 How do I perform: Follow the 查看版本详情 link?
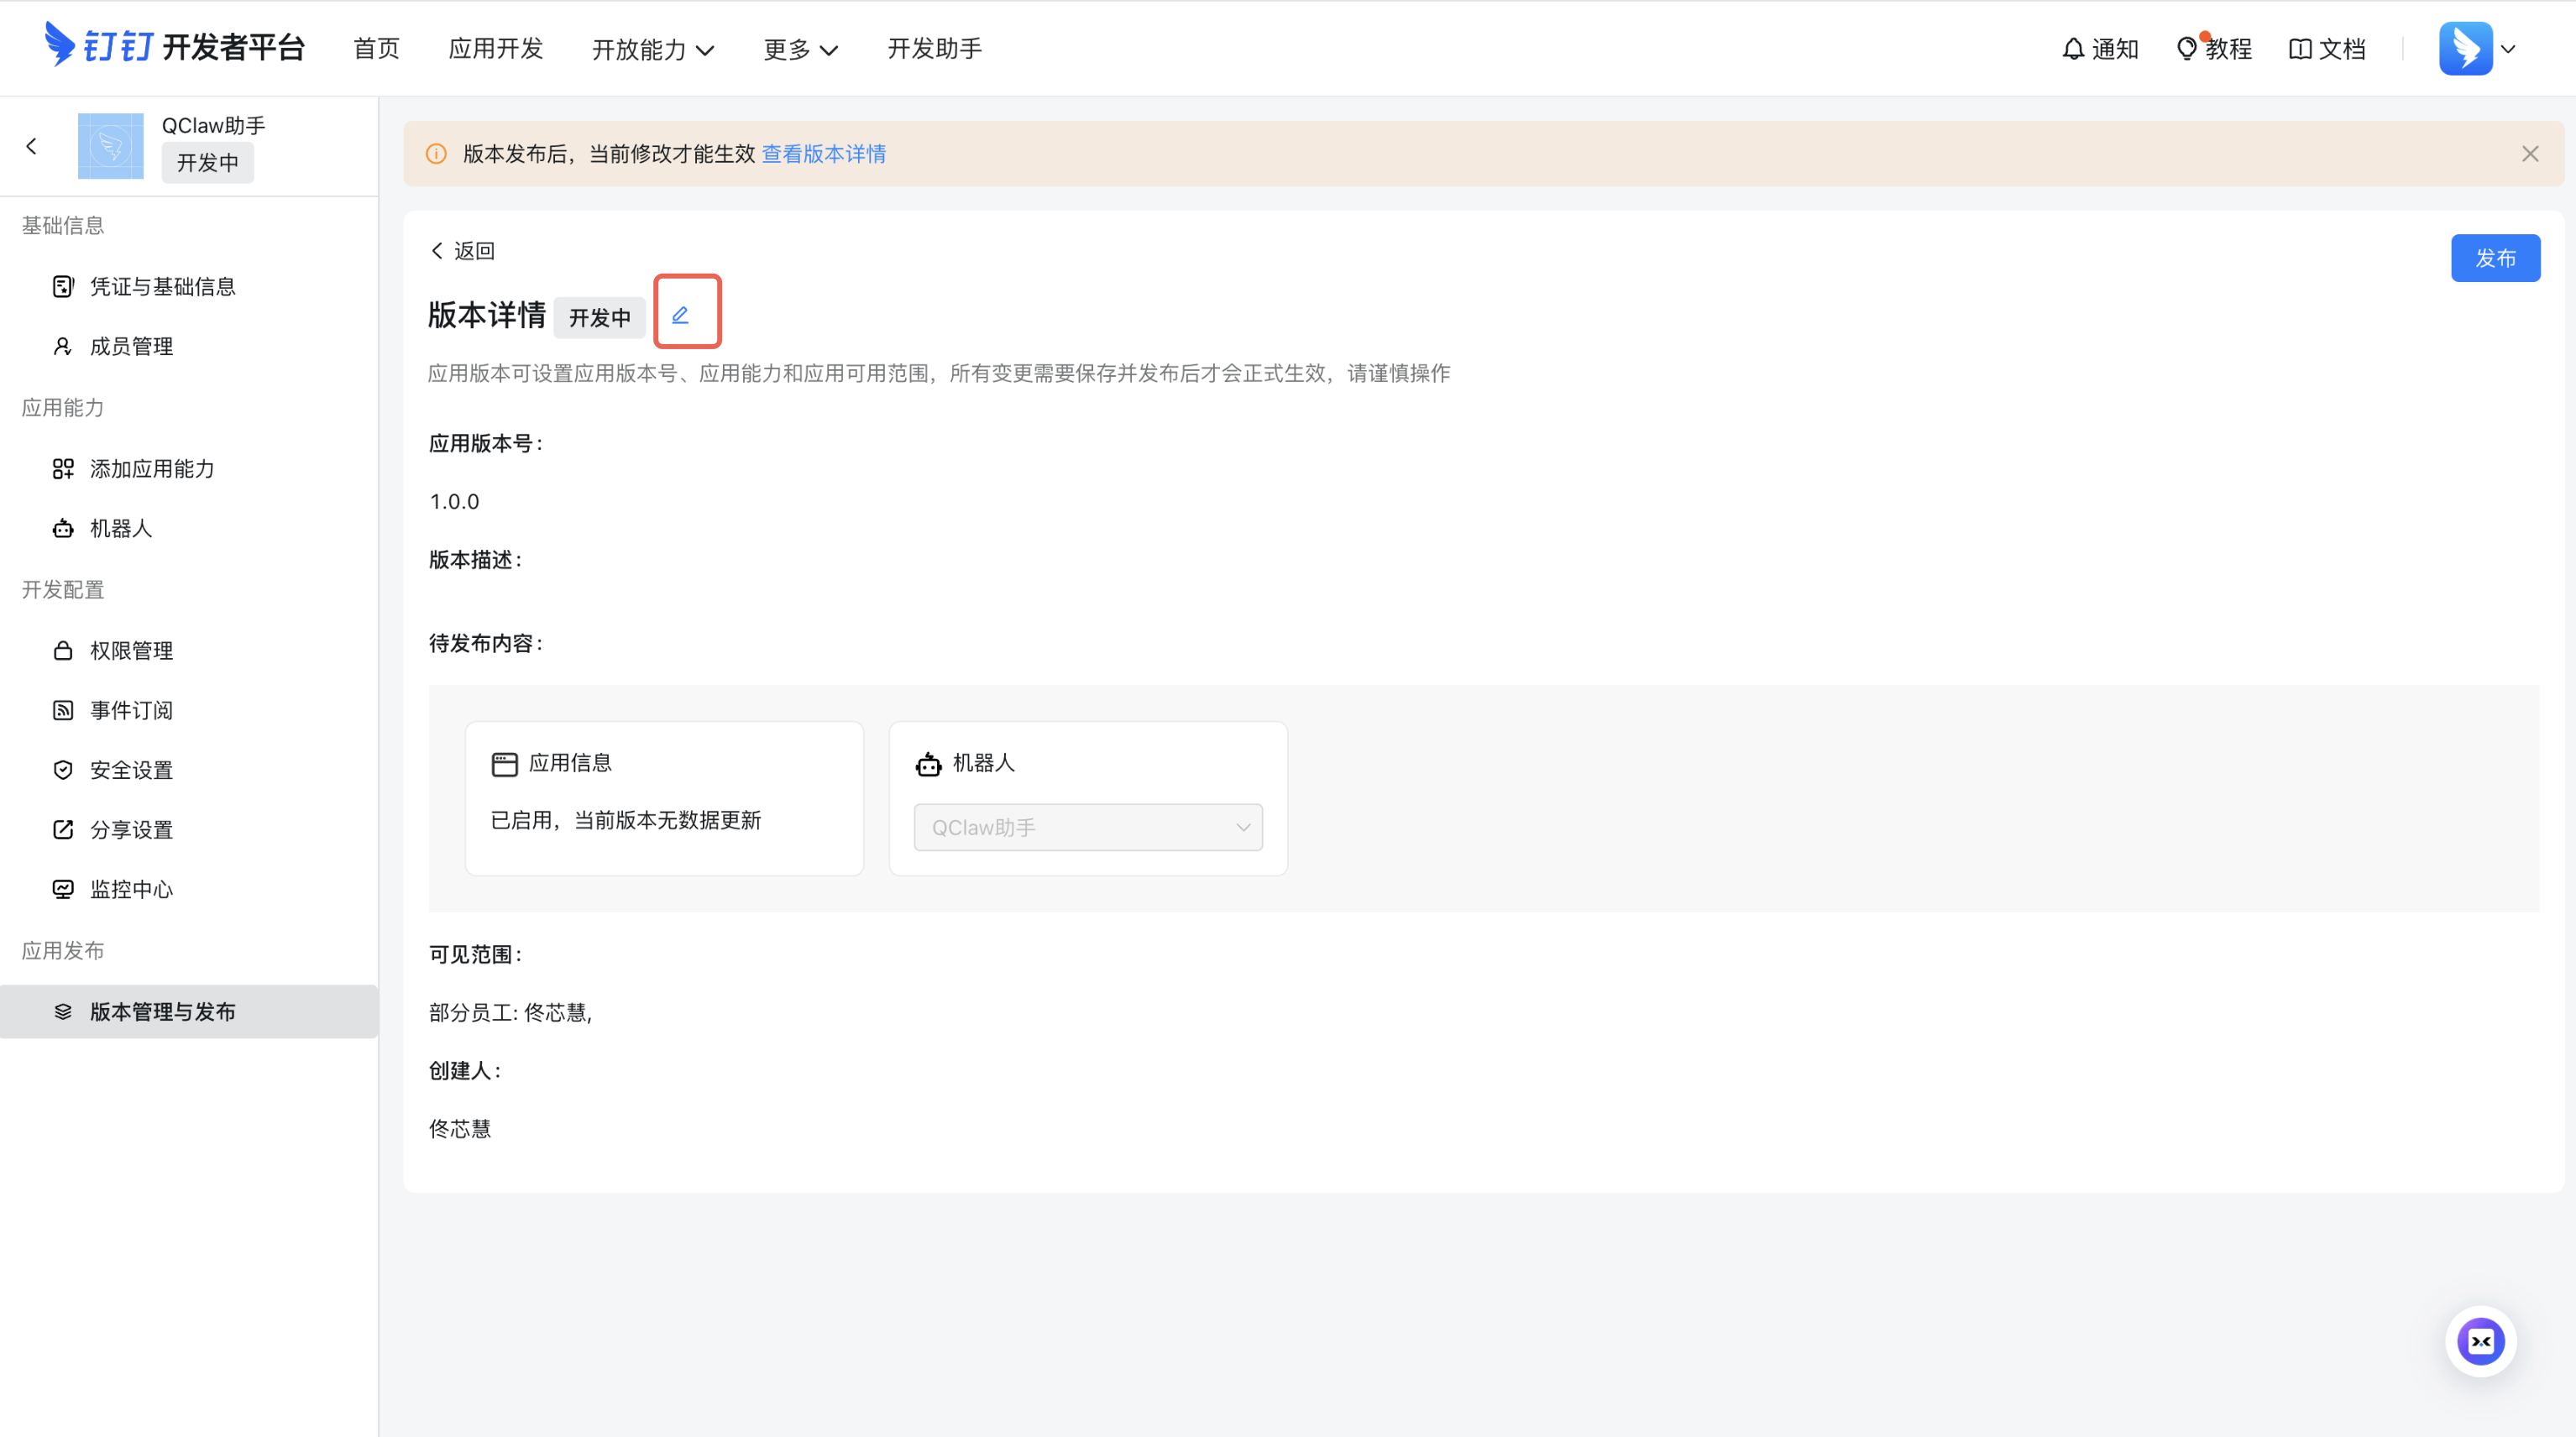(x=823, y=153)
